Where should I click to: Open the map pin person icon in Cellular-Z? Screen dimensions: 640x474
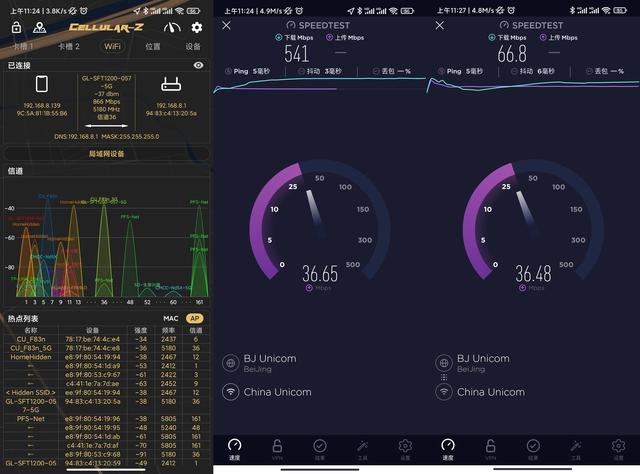click(40, 27)
